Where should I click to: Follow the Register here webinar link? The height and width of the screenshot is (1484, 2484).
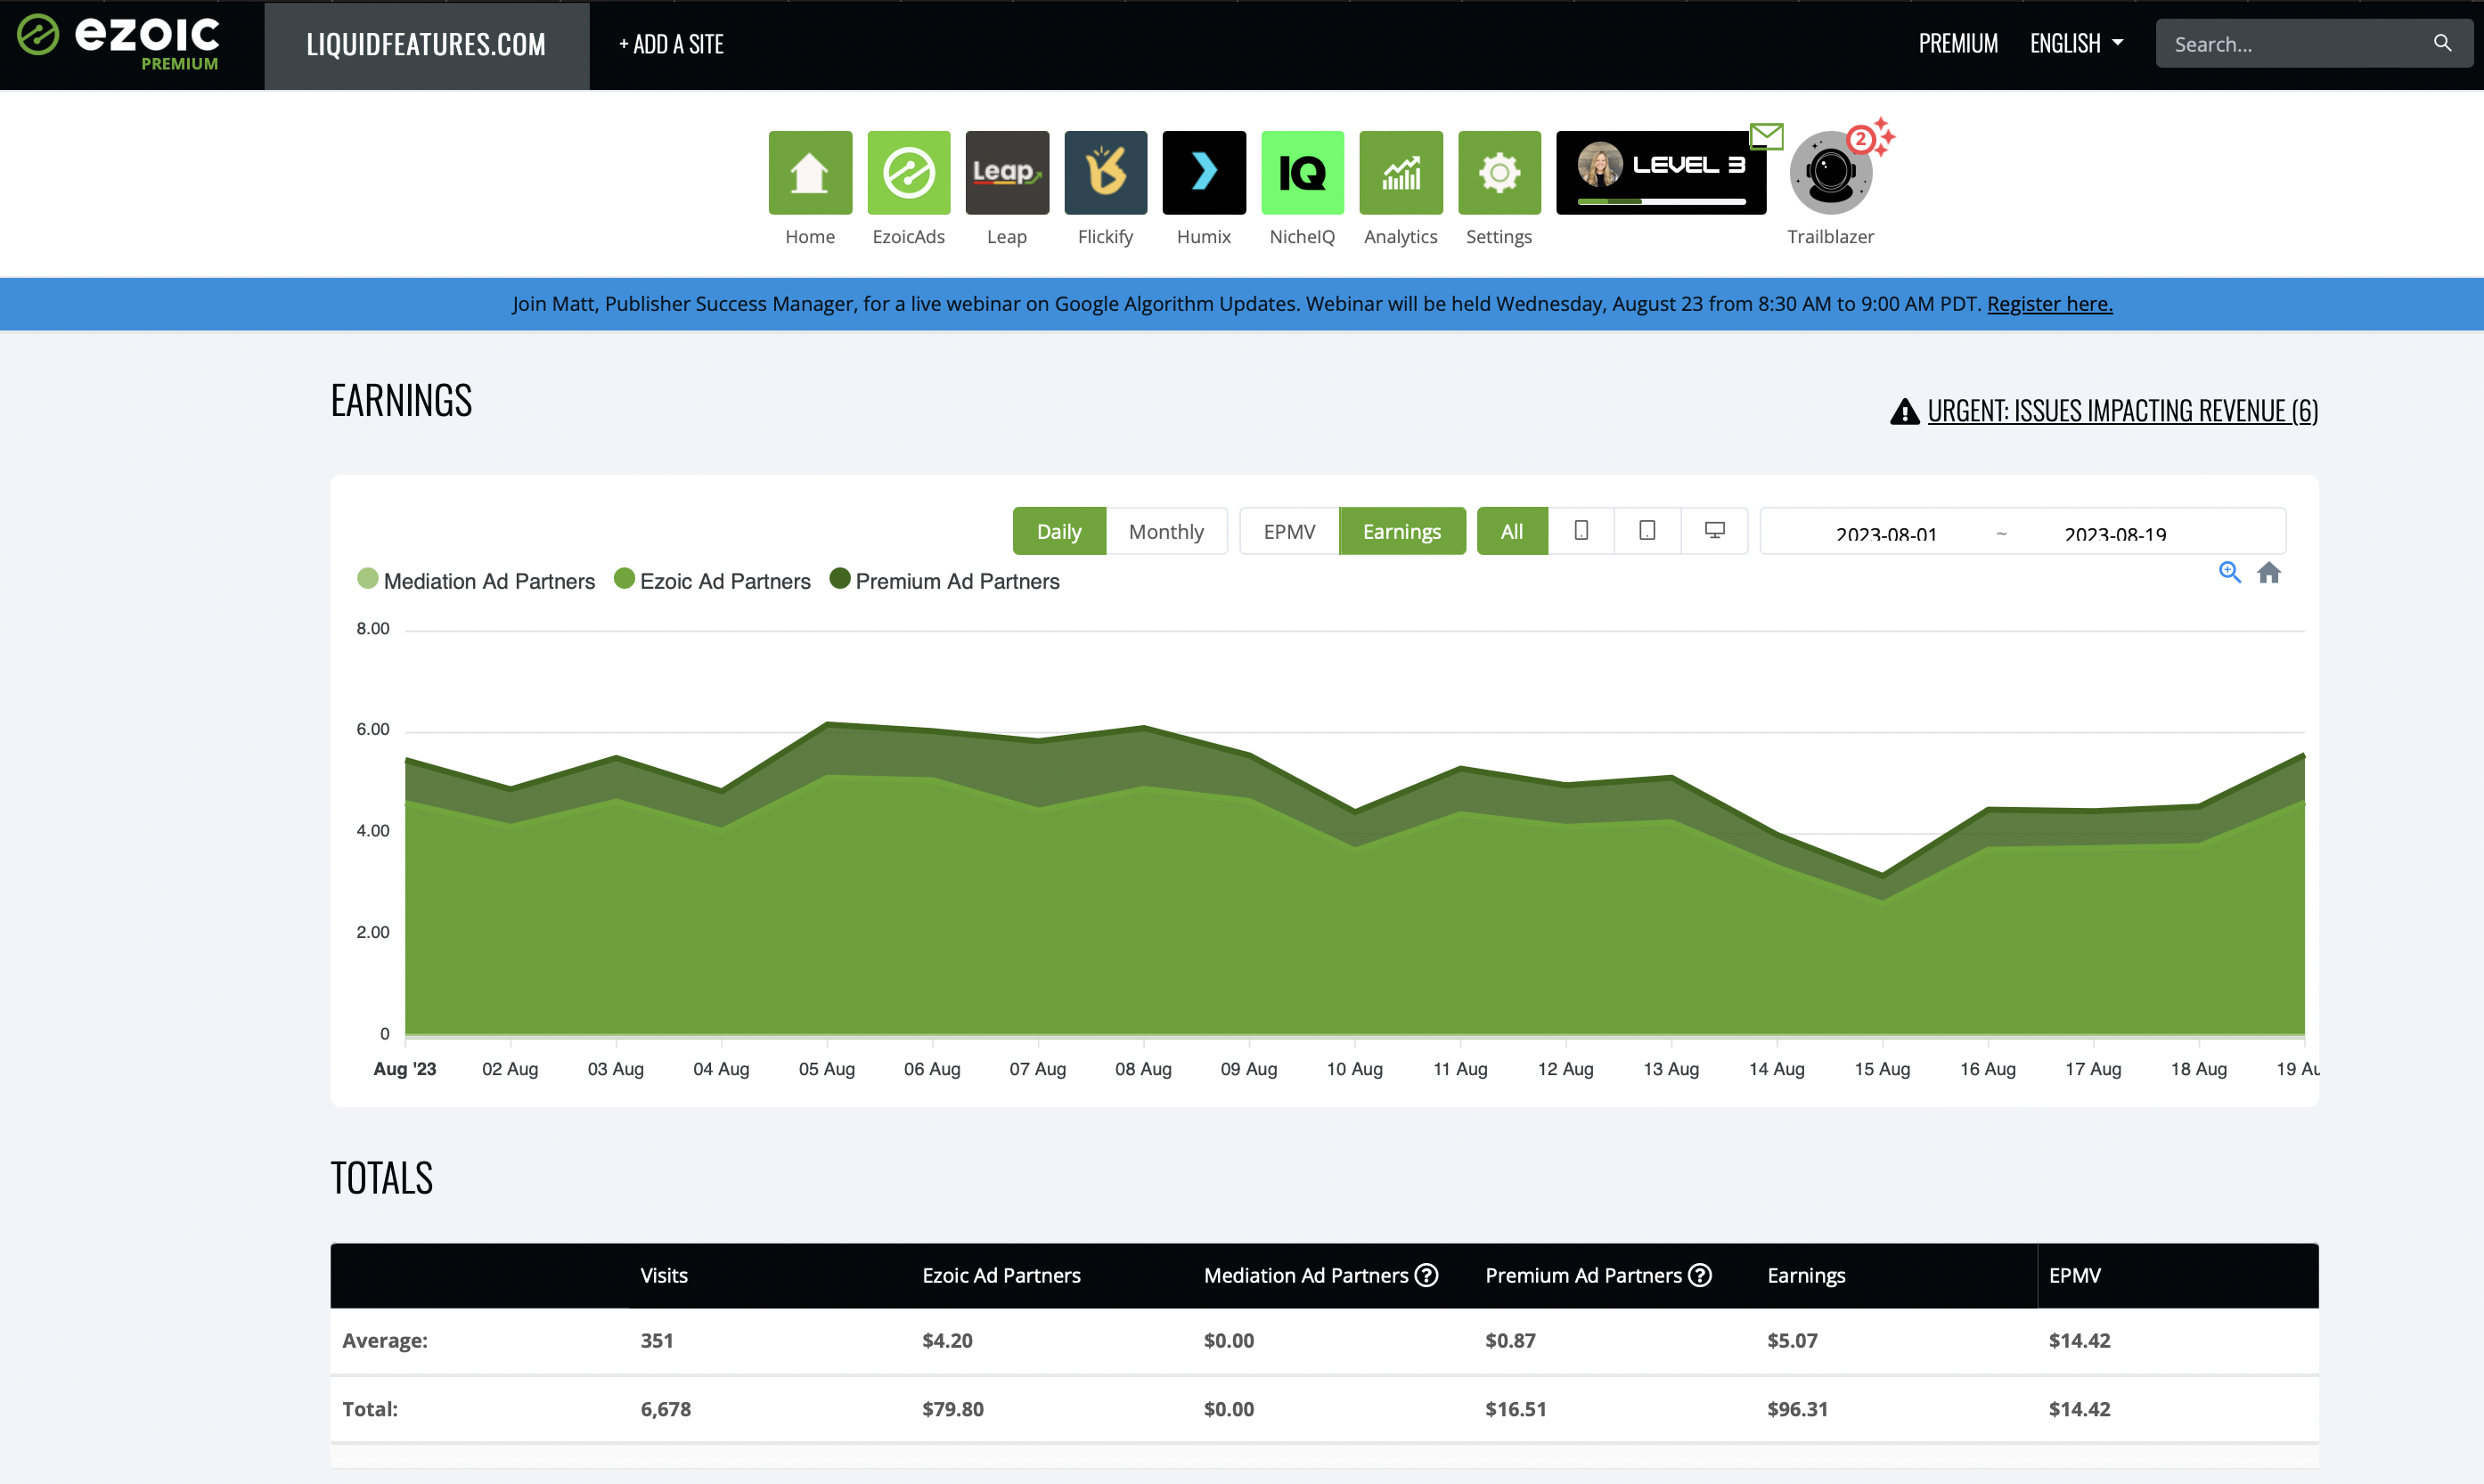[2049, 303]
